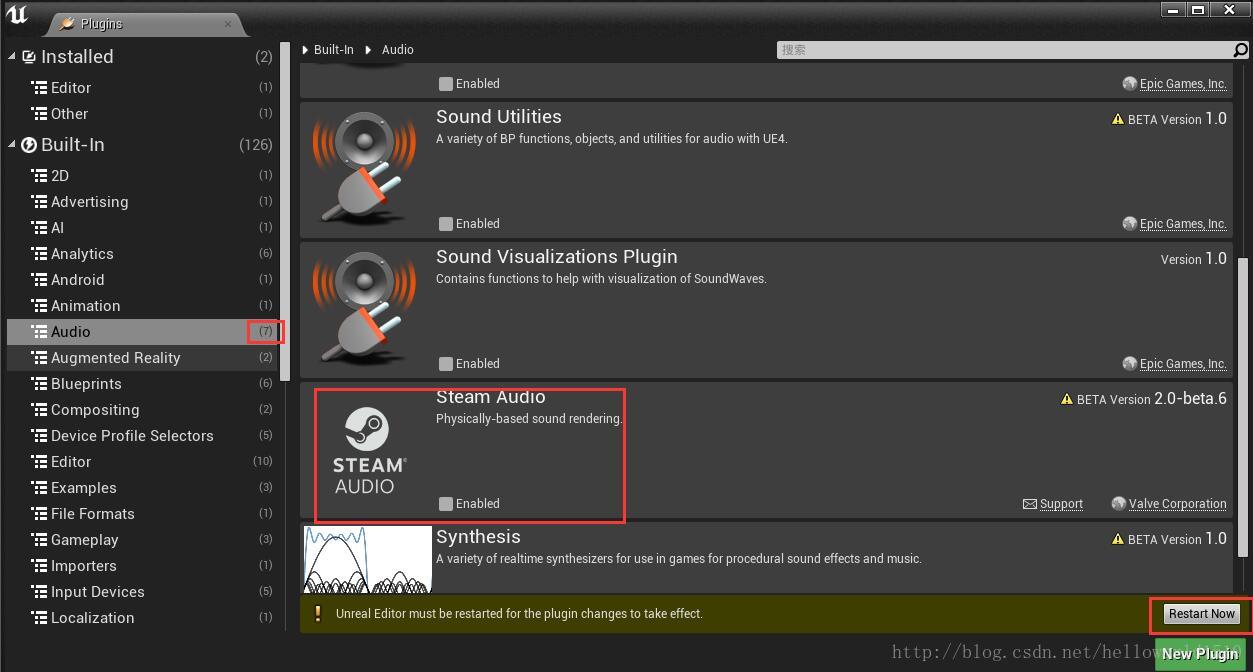
Task: Collapse the Installed category
Action: pyautogui.click(x=12, y=57)
